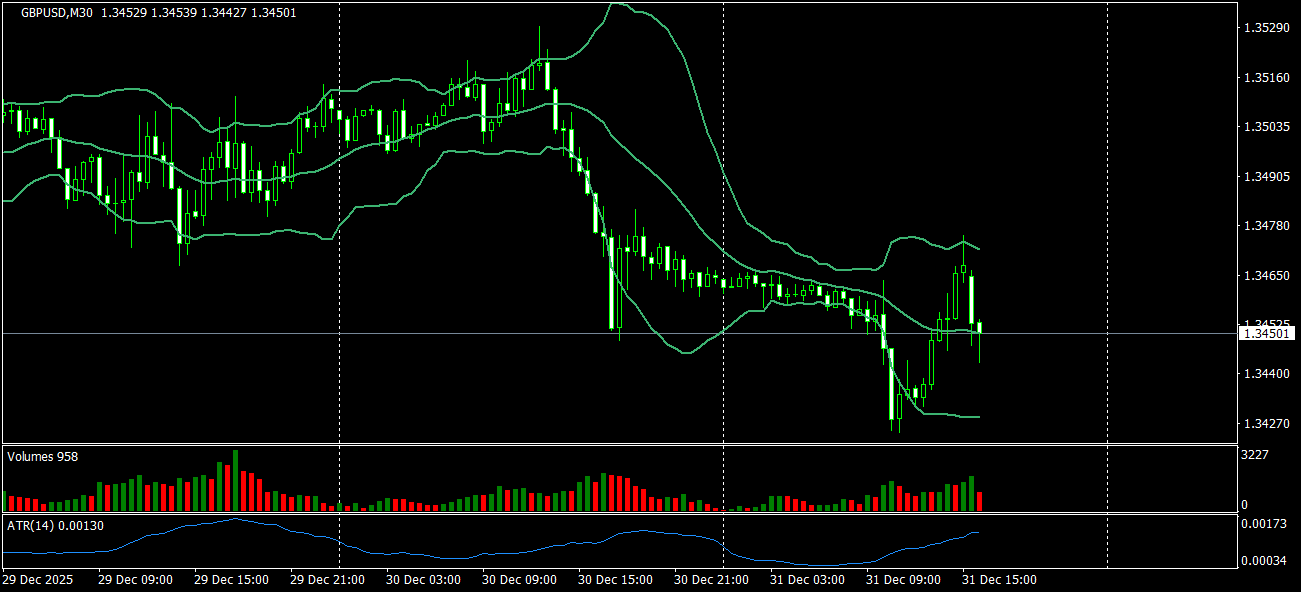Select the current price label 1.34501

pyautogui.click(x=1268, y=333)
